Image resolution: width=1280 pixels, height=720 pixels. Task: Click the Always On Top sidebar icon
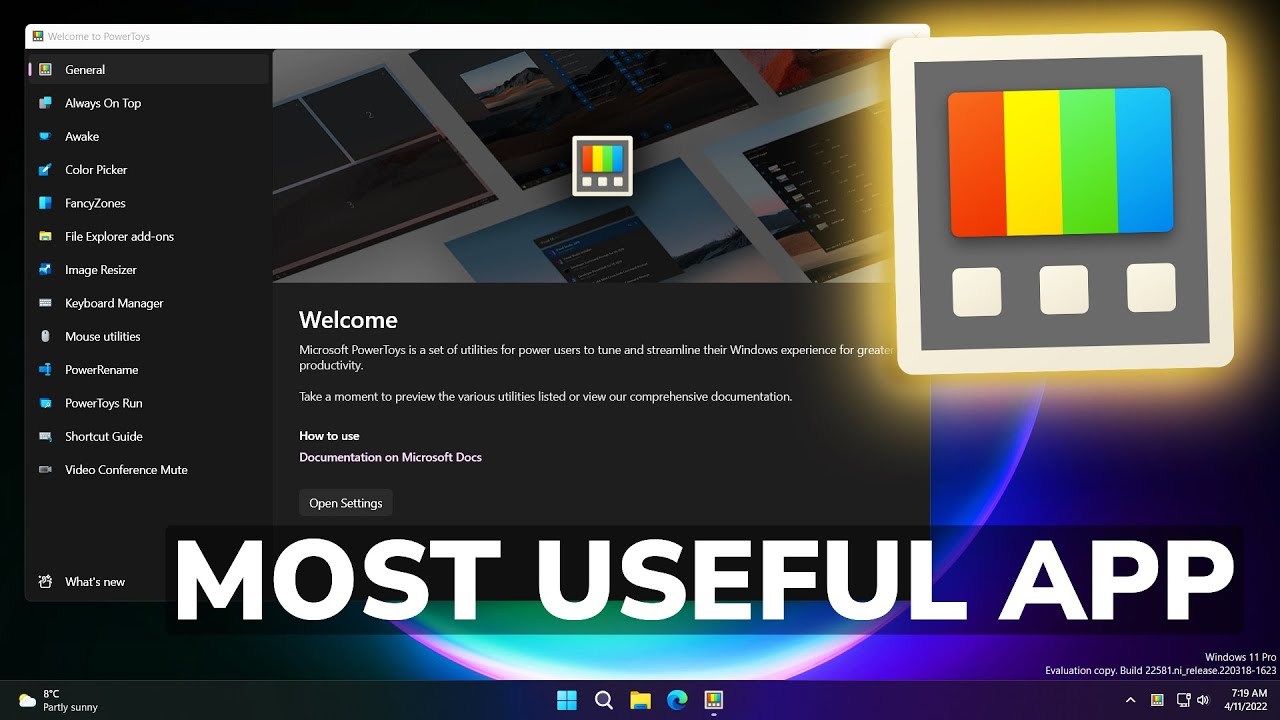45,103
